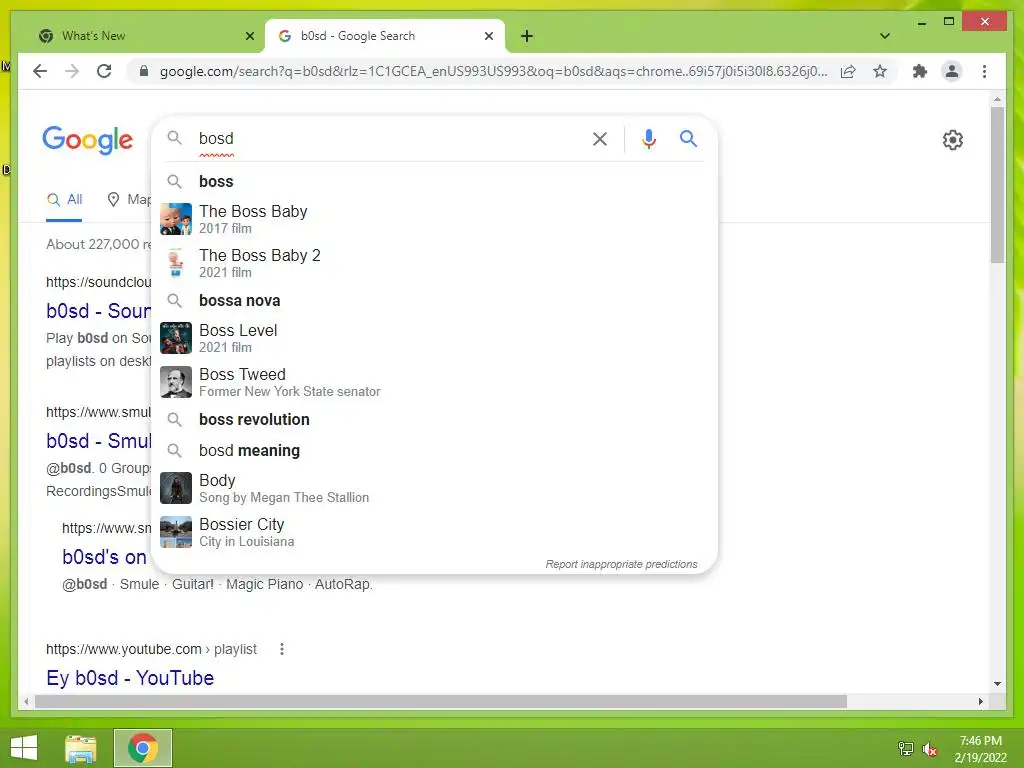Open the 'b0sd - Smule' result link
This screenshot has height=768, width=1024.
(x=98, y=441)
